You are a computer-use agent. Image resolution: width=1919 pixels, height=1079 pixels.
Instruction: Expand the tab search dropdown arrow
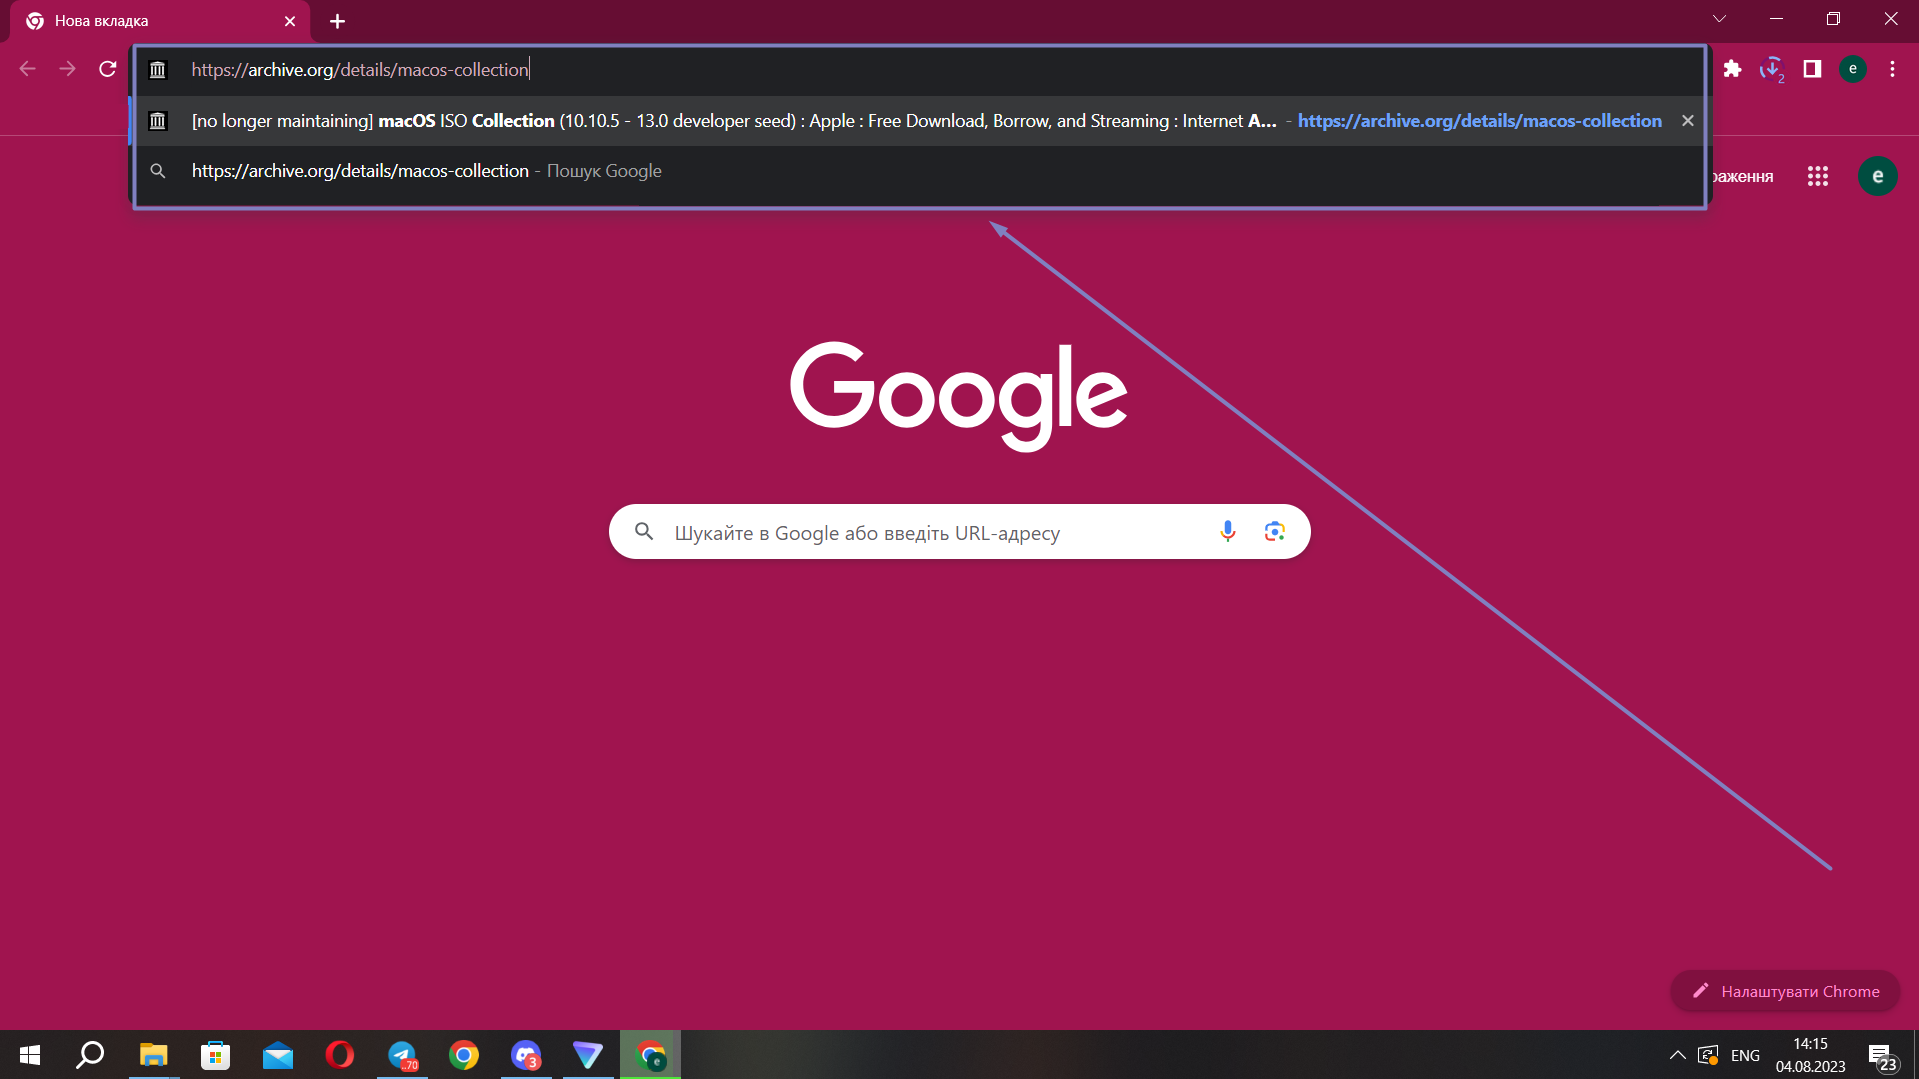click(1719, 19)
